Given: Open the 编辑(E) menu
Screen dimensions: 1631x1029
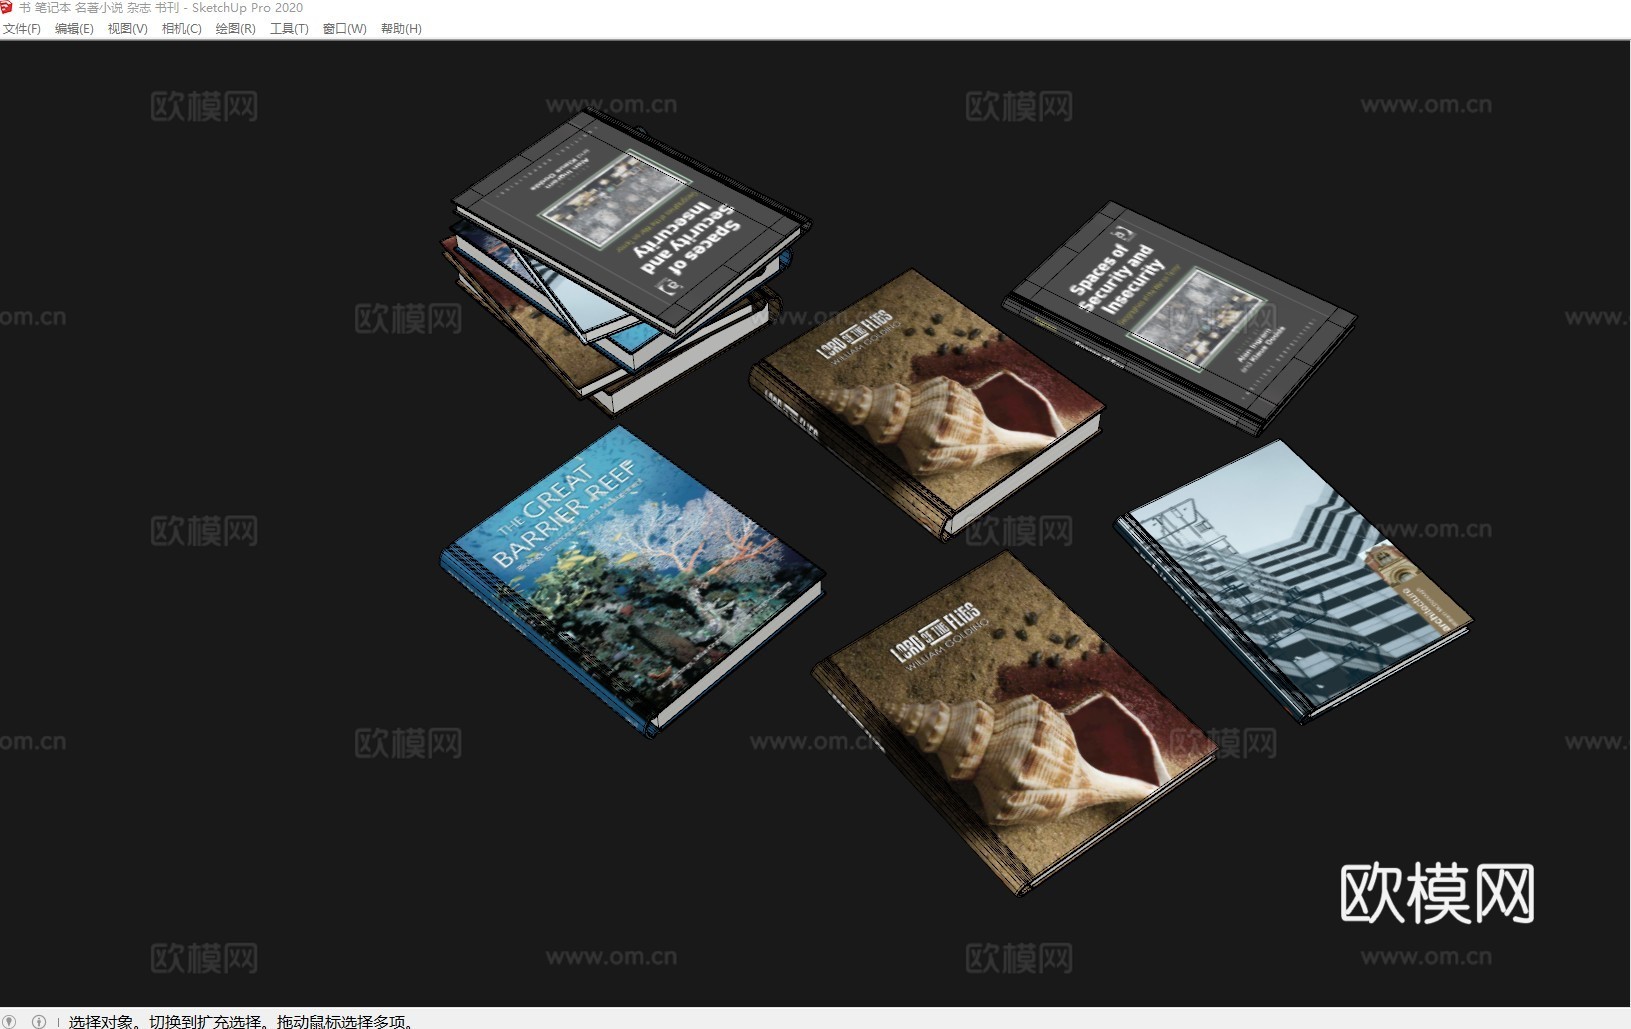Looking at the screenshot, I should coord(74,29).
